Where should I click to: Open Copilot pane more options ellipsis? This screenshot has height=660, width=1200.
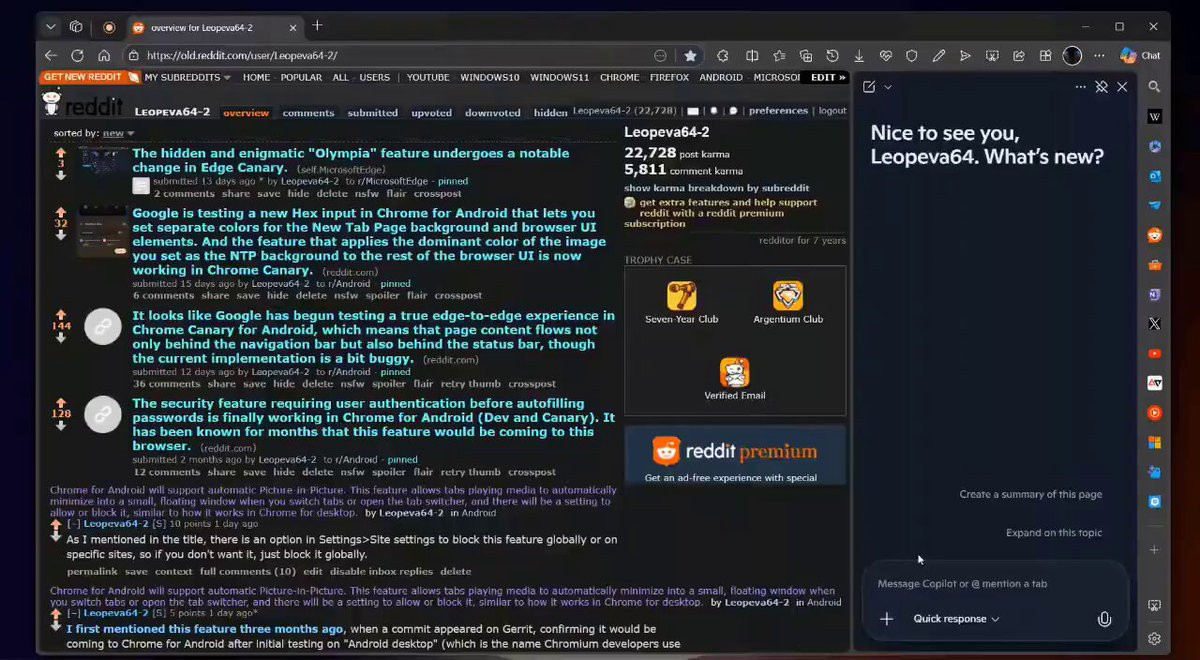(x=1080, y=87)
